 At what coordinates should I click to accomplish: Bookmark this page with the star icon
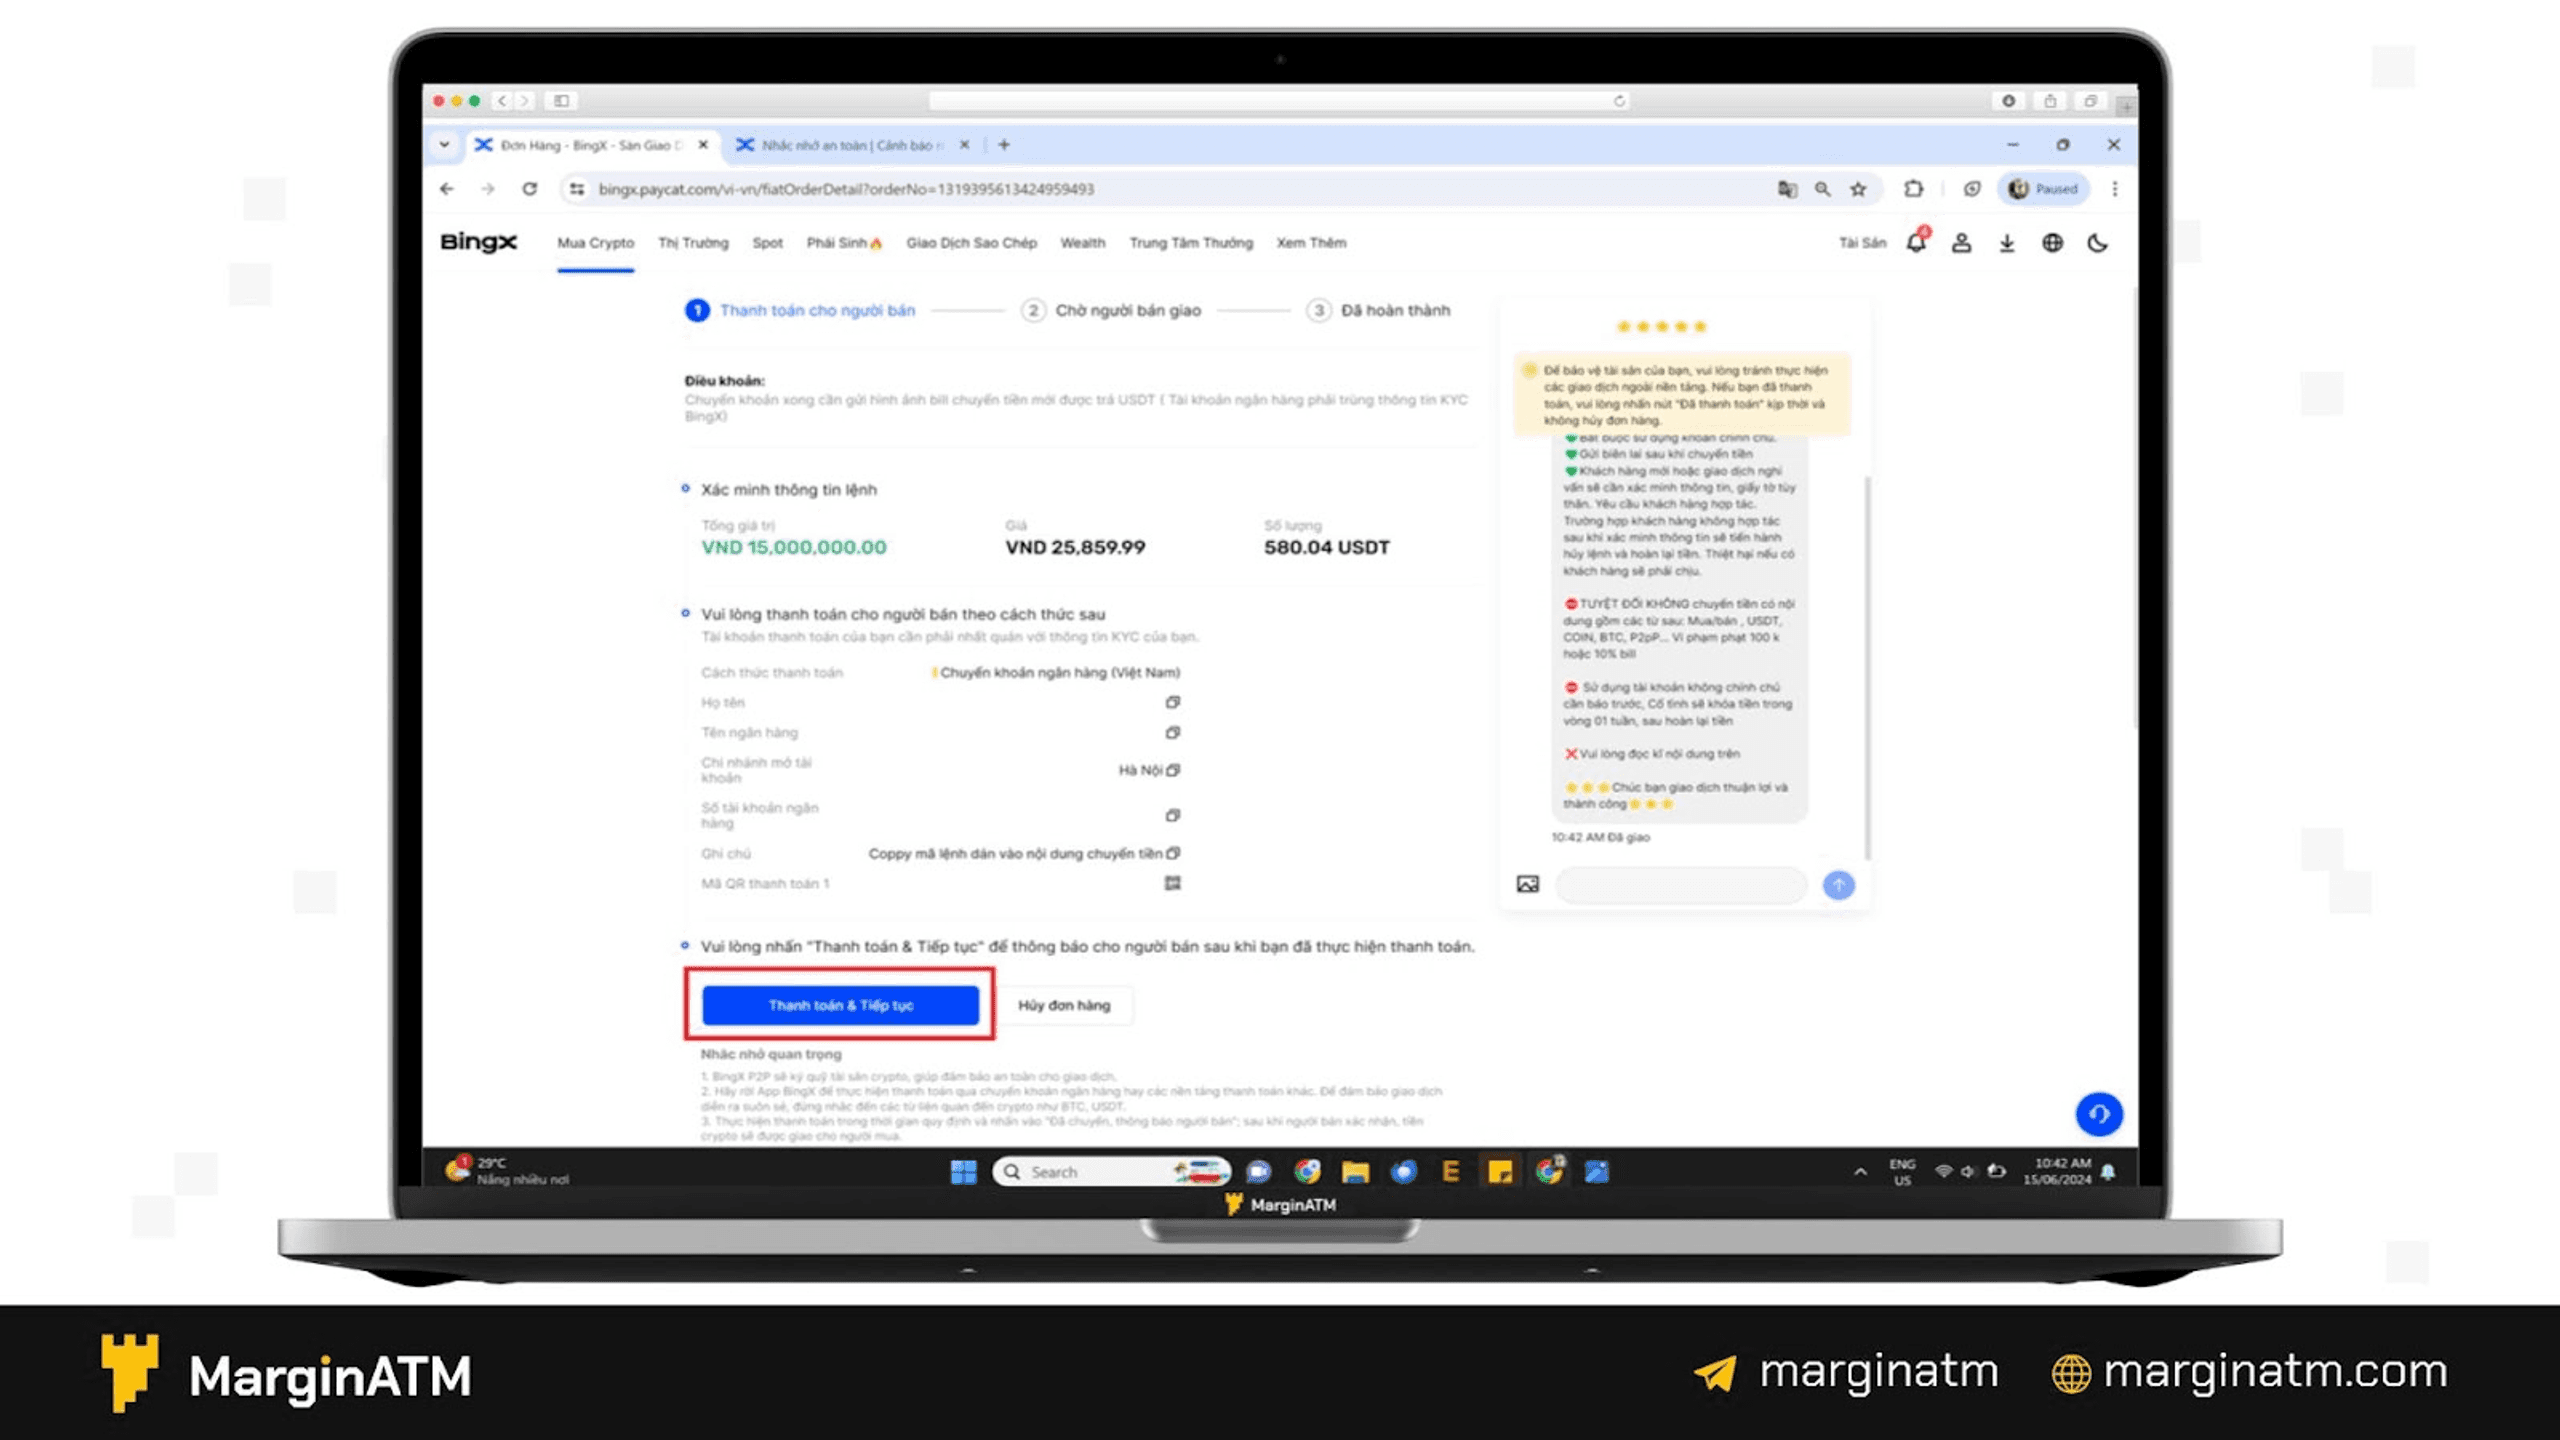click(1858, 189)
